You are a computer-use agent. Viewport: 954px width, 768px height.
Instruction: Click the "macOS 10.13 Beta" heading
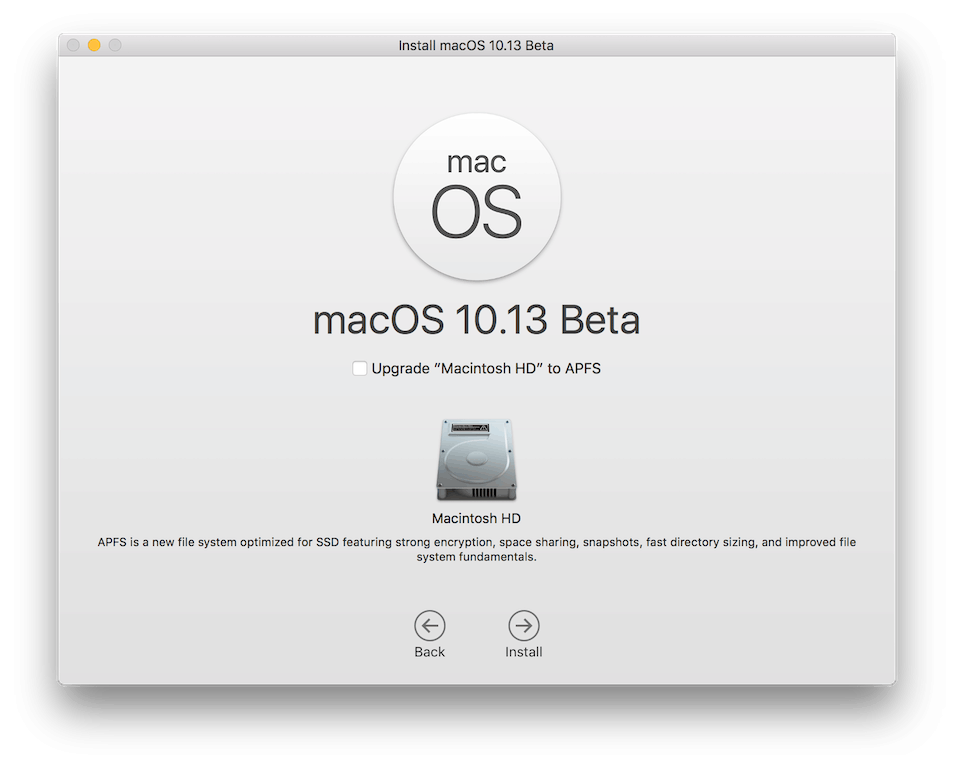point(476,320)
